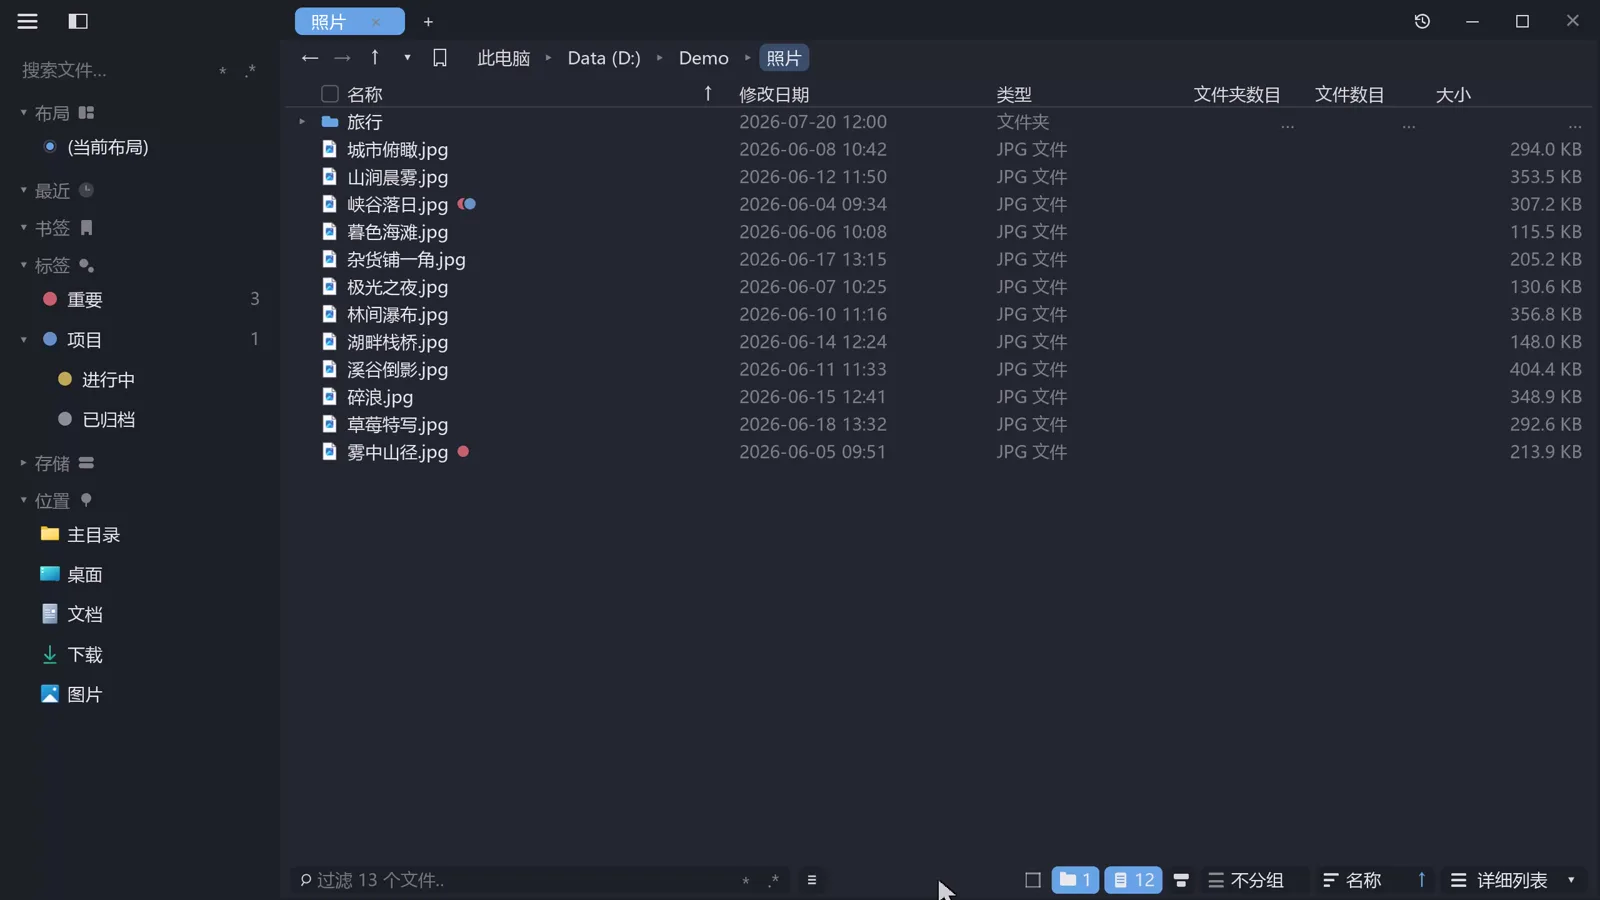This screenshot has width=1600, height=900.
Task: Open the history clock icon
Action: point(1422,21)
